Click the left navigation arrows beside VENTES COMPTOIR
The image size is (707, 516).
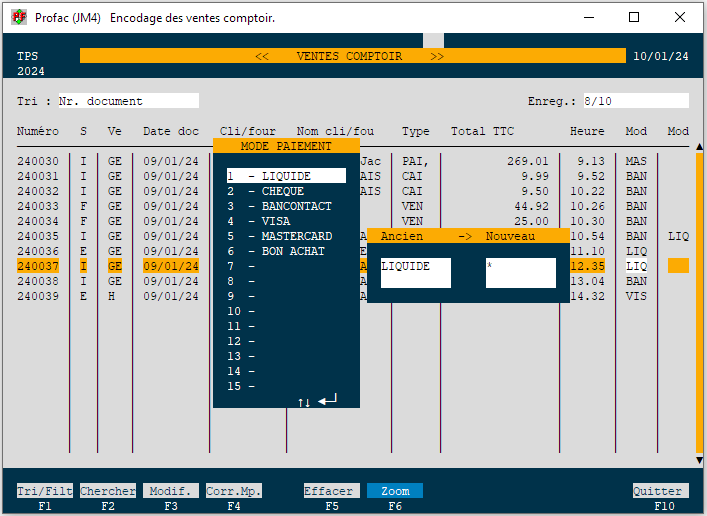click(262, 57)
